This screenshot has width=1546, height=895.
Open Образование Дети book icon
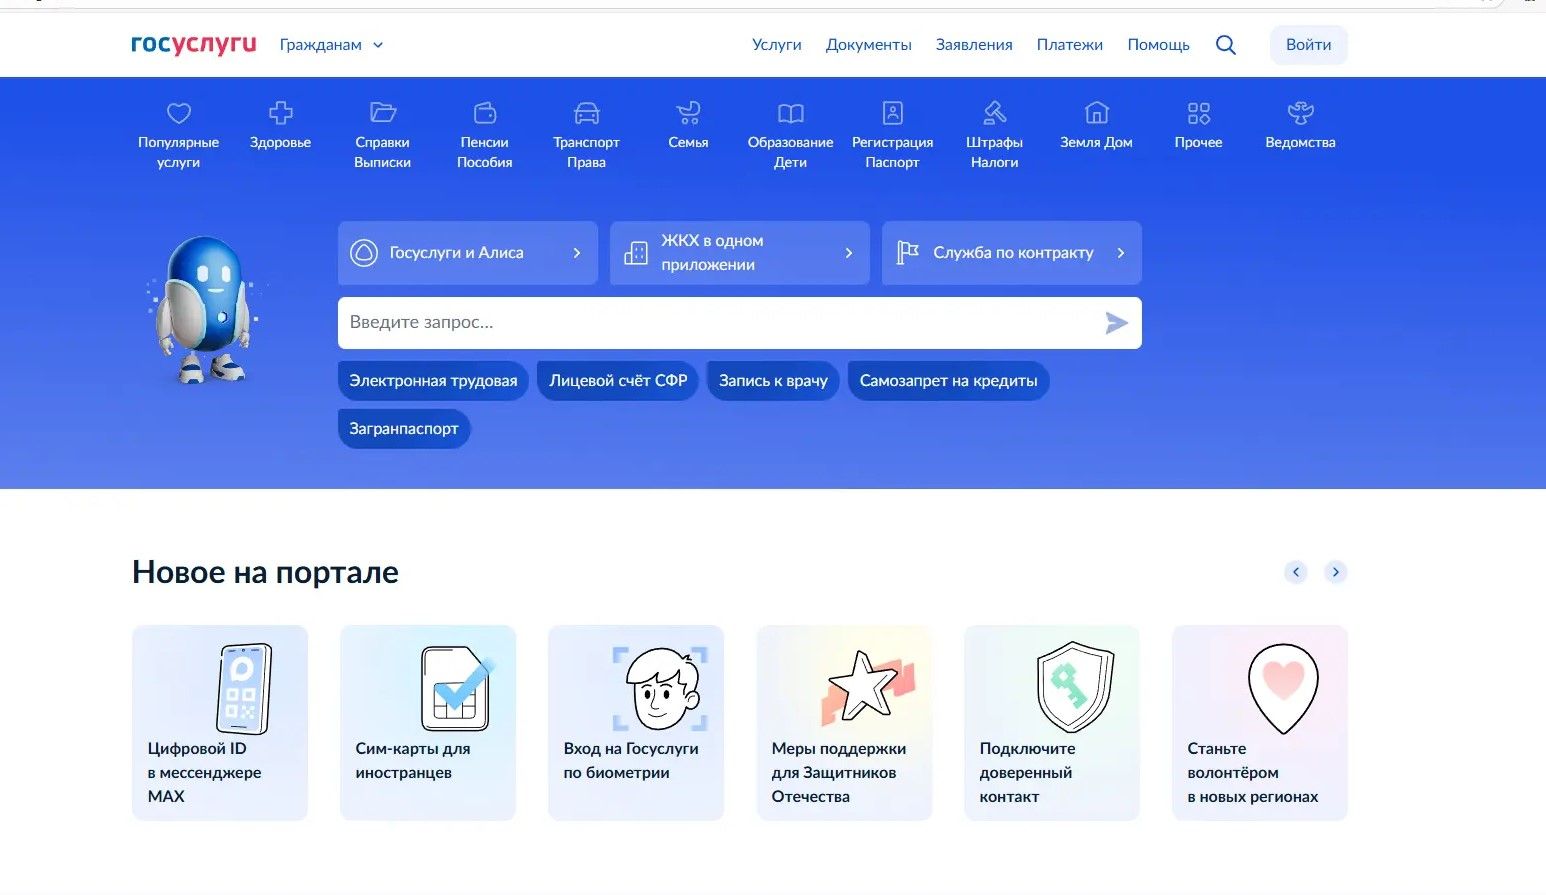pos(791,113)
